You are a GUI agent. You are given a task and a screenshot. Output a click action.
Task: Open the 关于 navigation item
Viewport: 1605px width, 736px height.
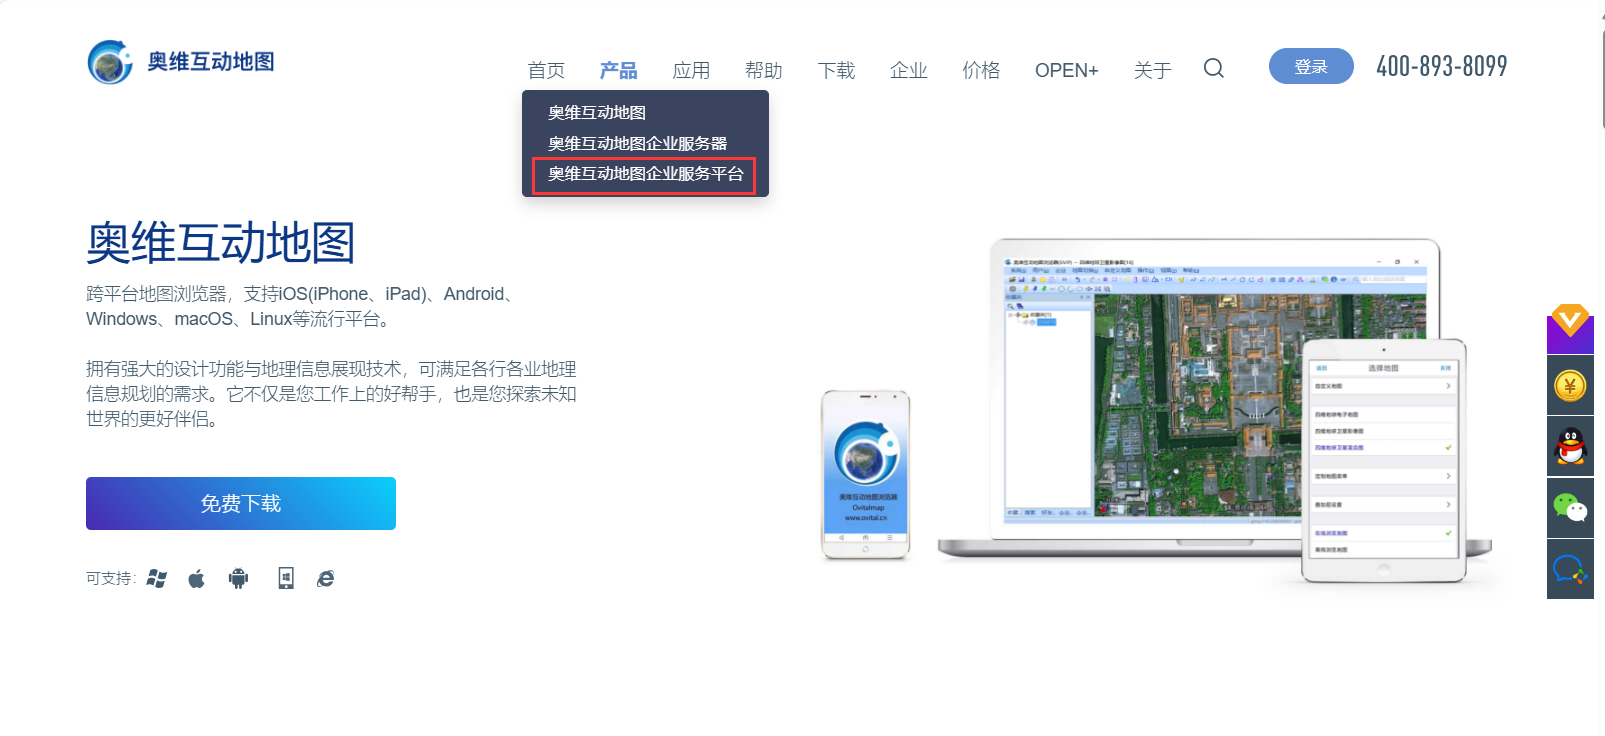[x=1152, y=70]
